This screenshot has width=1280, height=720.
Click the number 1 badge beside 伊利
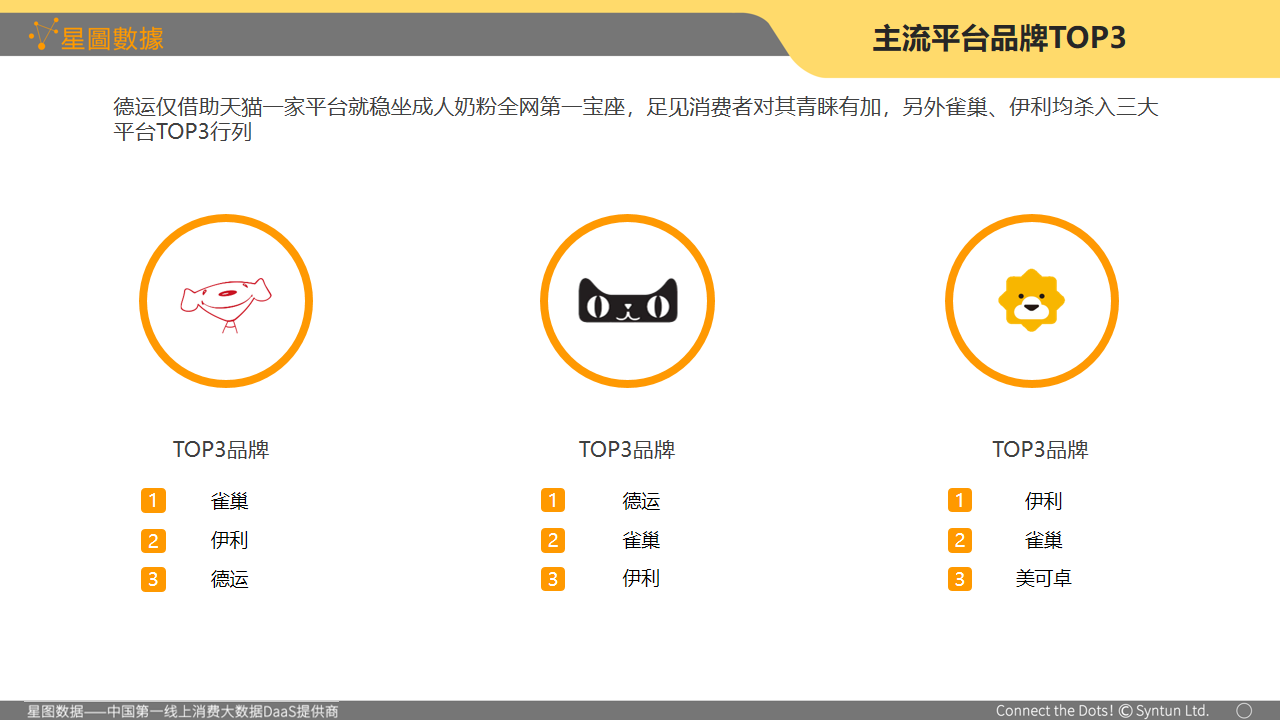click(960, 500)
